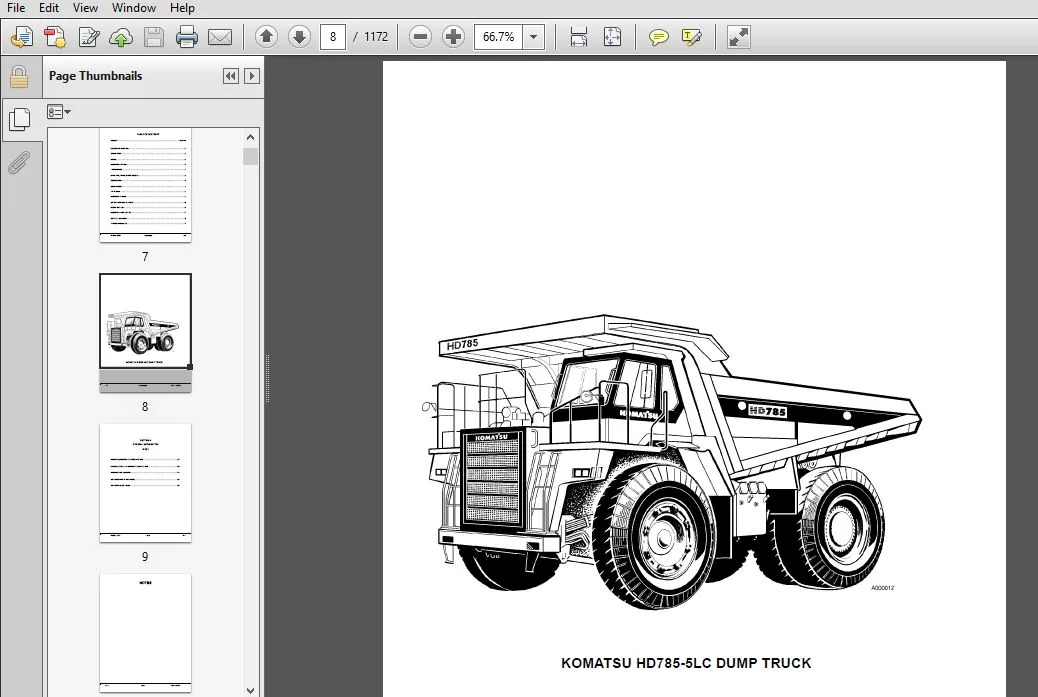Screen dimensions: 1038x697
Task: Click the figure code A000012 text
Action: pos(882,587)
